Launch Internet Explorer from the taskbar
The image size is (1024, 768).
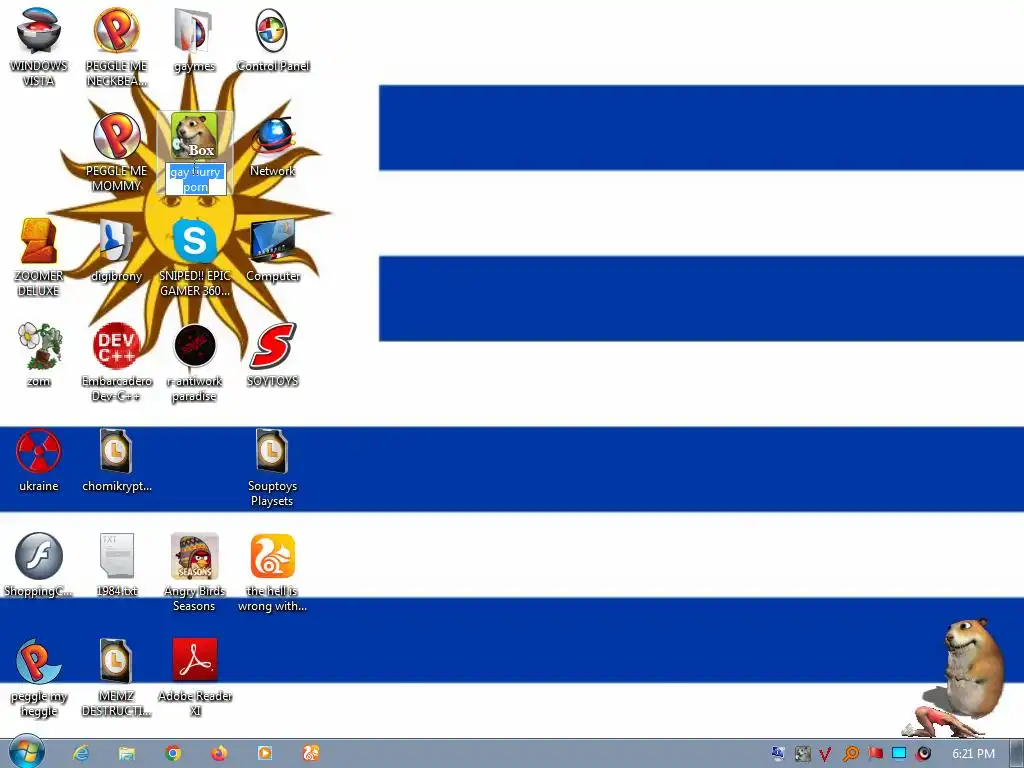[x=81, y=753]
